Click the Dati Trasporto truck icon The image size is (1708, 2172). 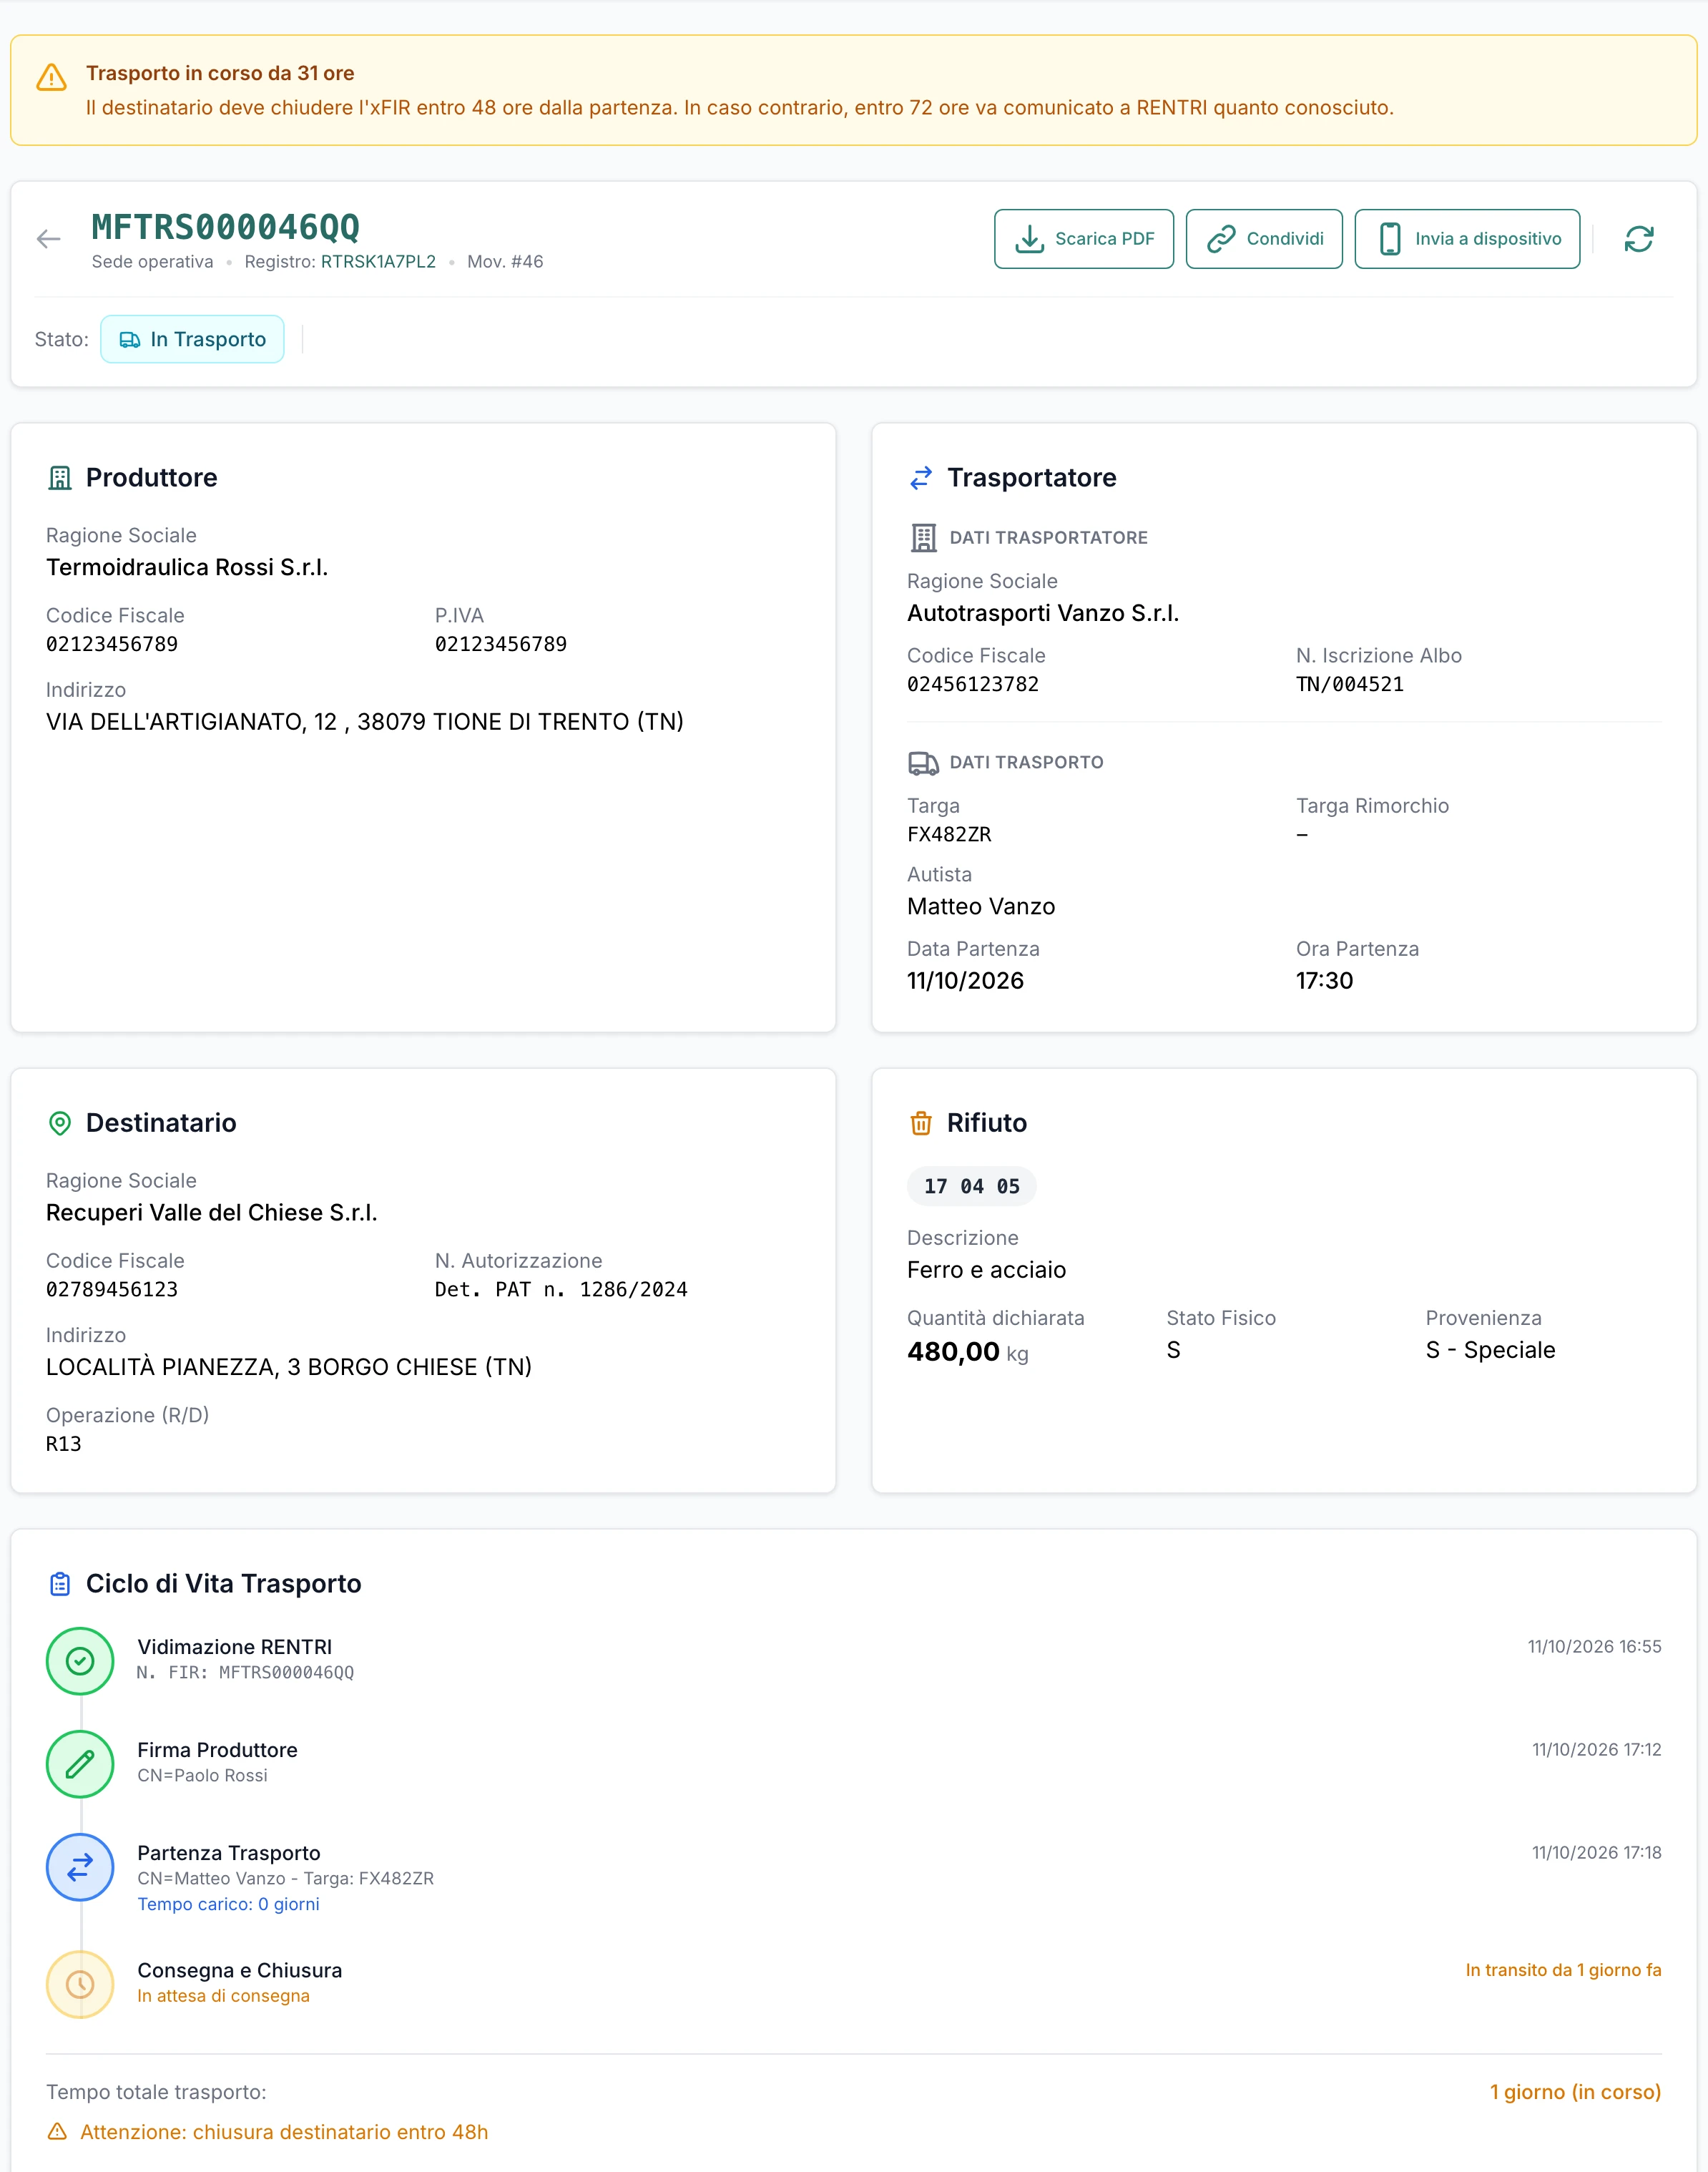pyautogui.click(x=923, y=763)
